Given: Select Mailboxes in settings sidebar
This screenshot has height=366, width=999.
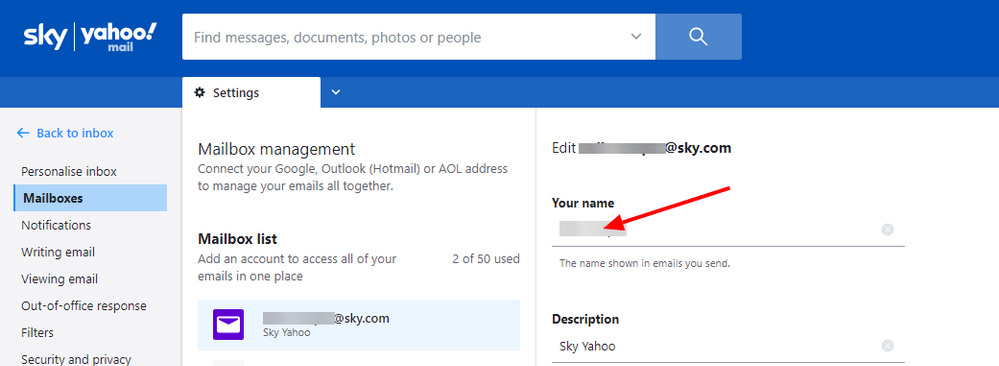Looking at the screenshot, I should click(x=90, y=198).
